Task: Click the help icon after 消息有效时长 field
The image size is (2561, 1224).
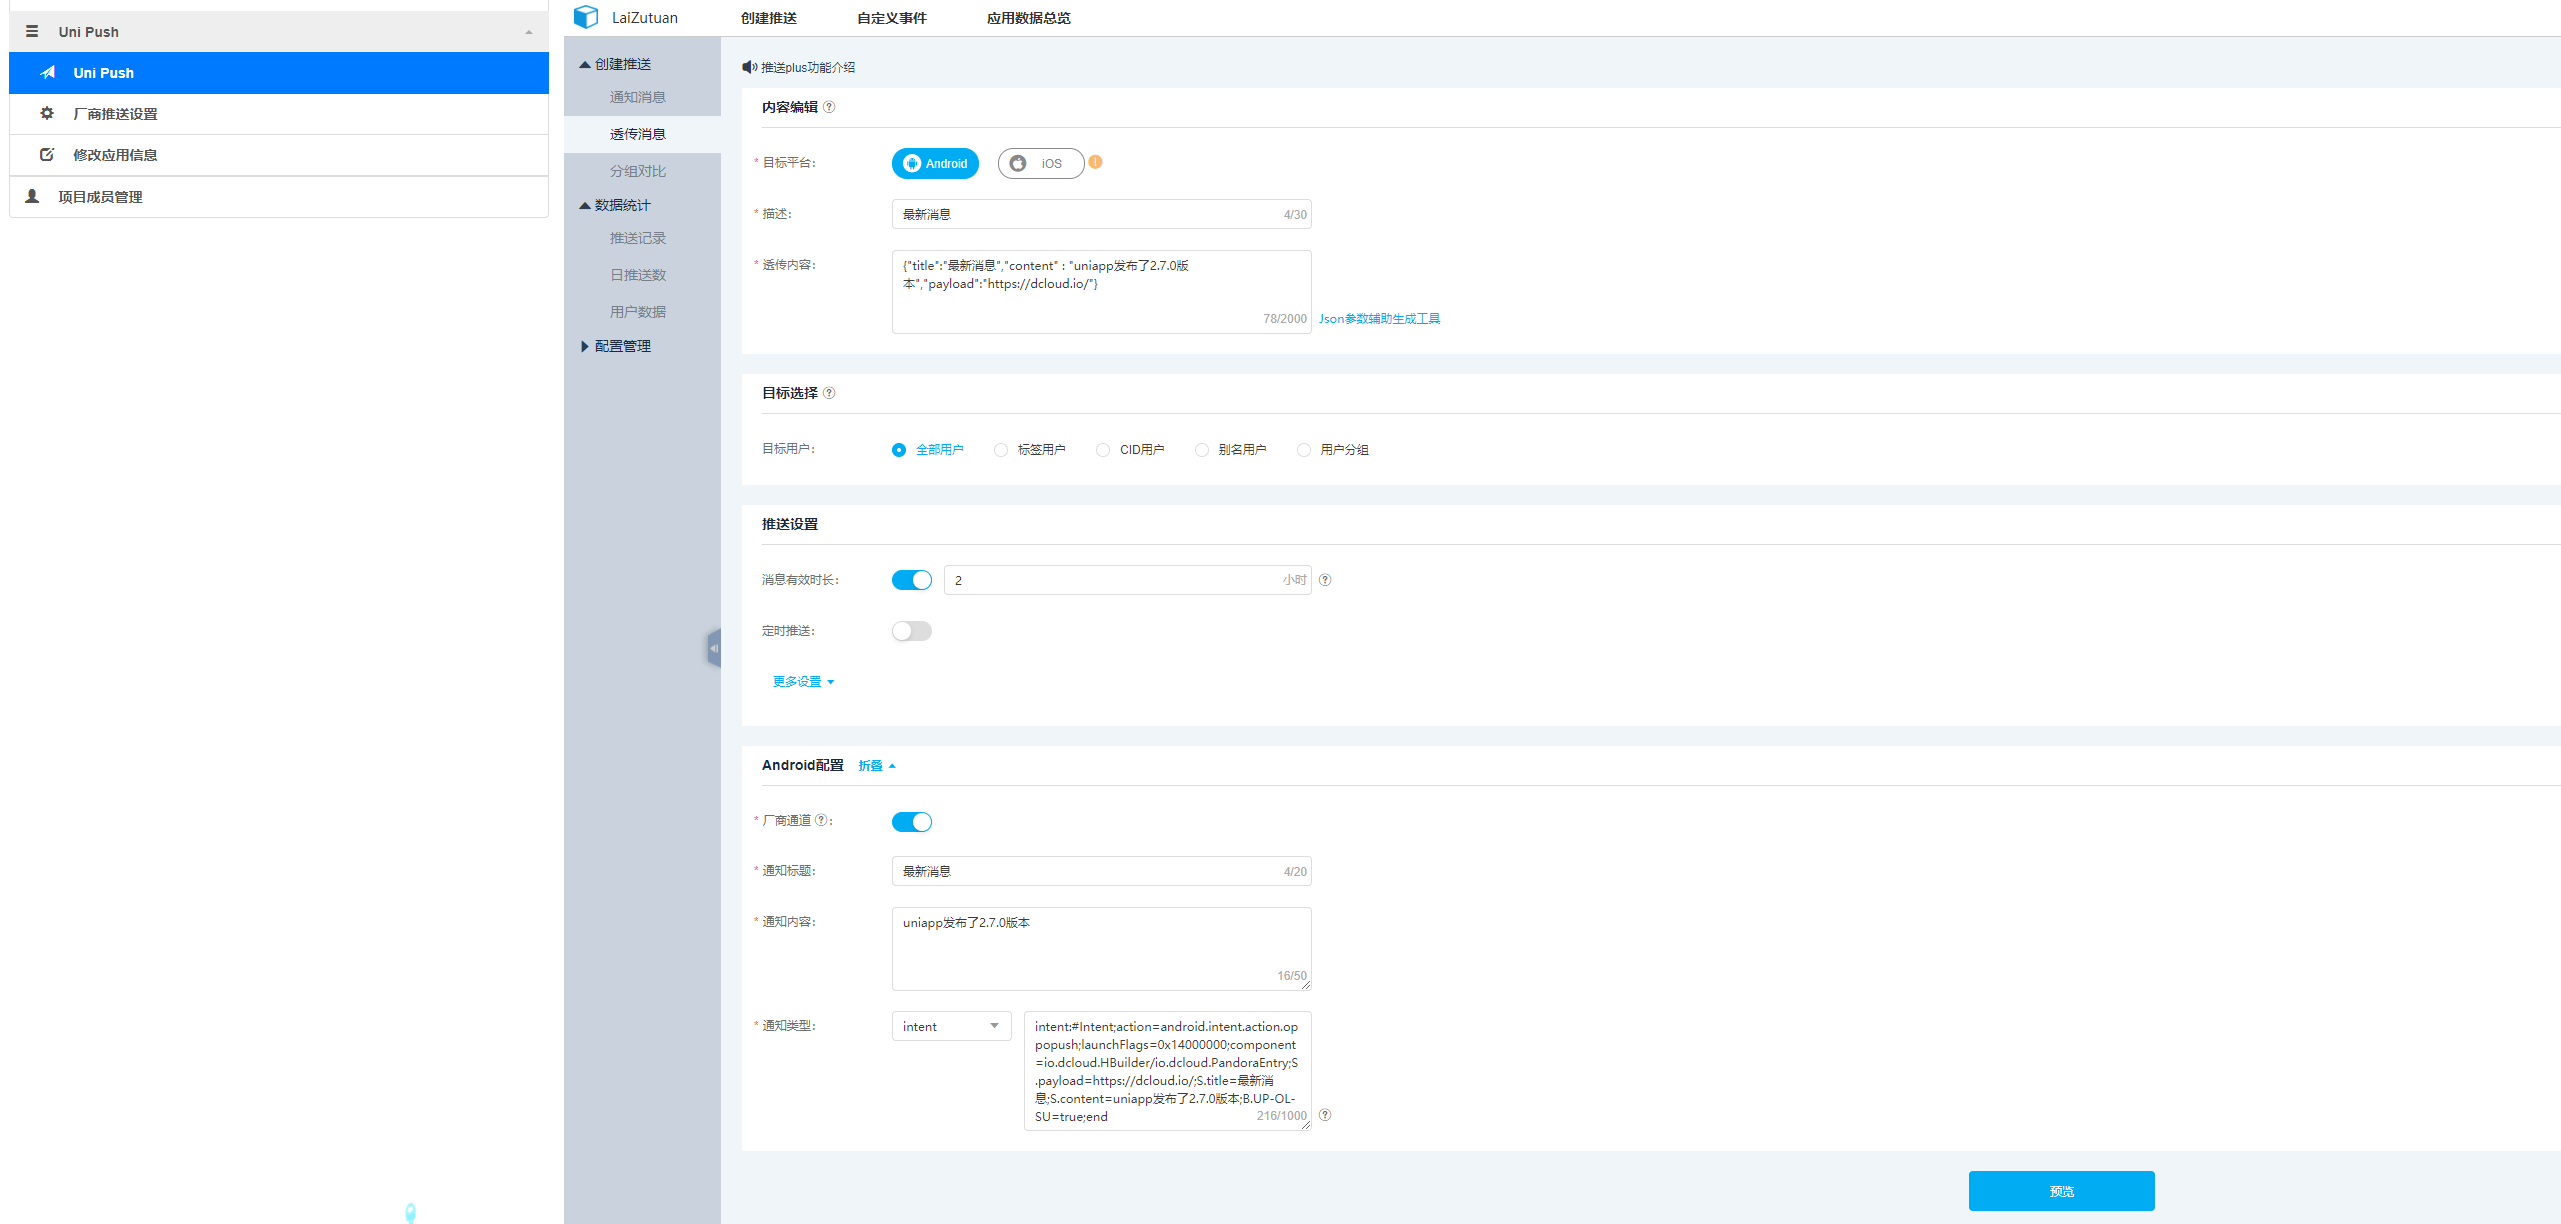Action: 1325,580
